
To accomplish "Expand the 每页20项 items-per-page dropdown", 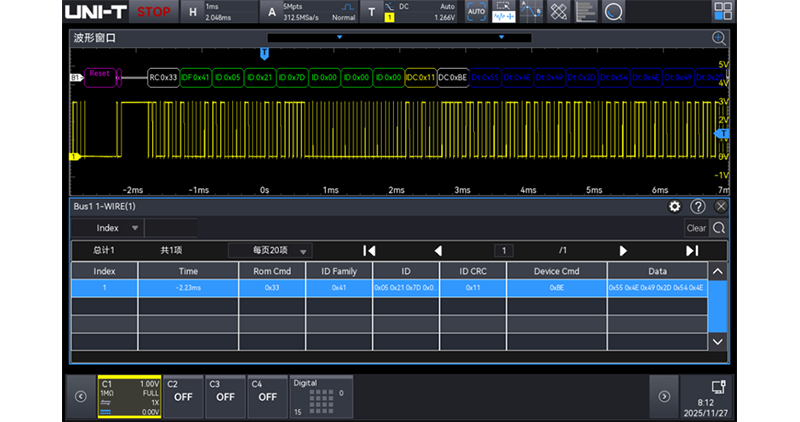I will click(270, 251).
